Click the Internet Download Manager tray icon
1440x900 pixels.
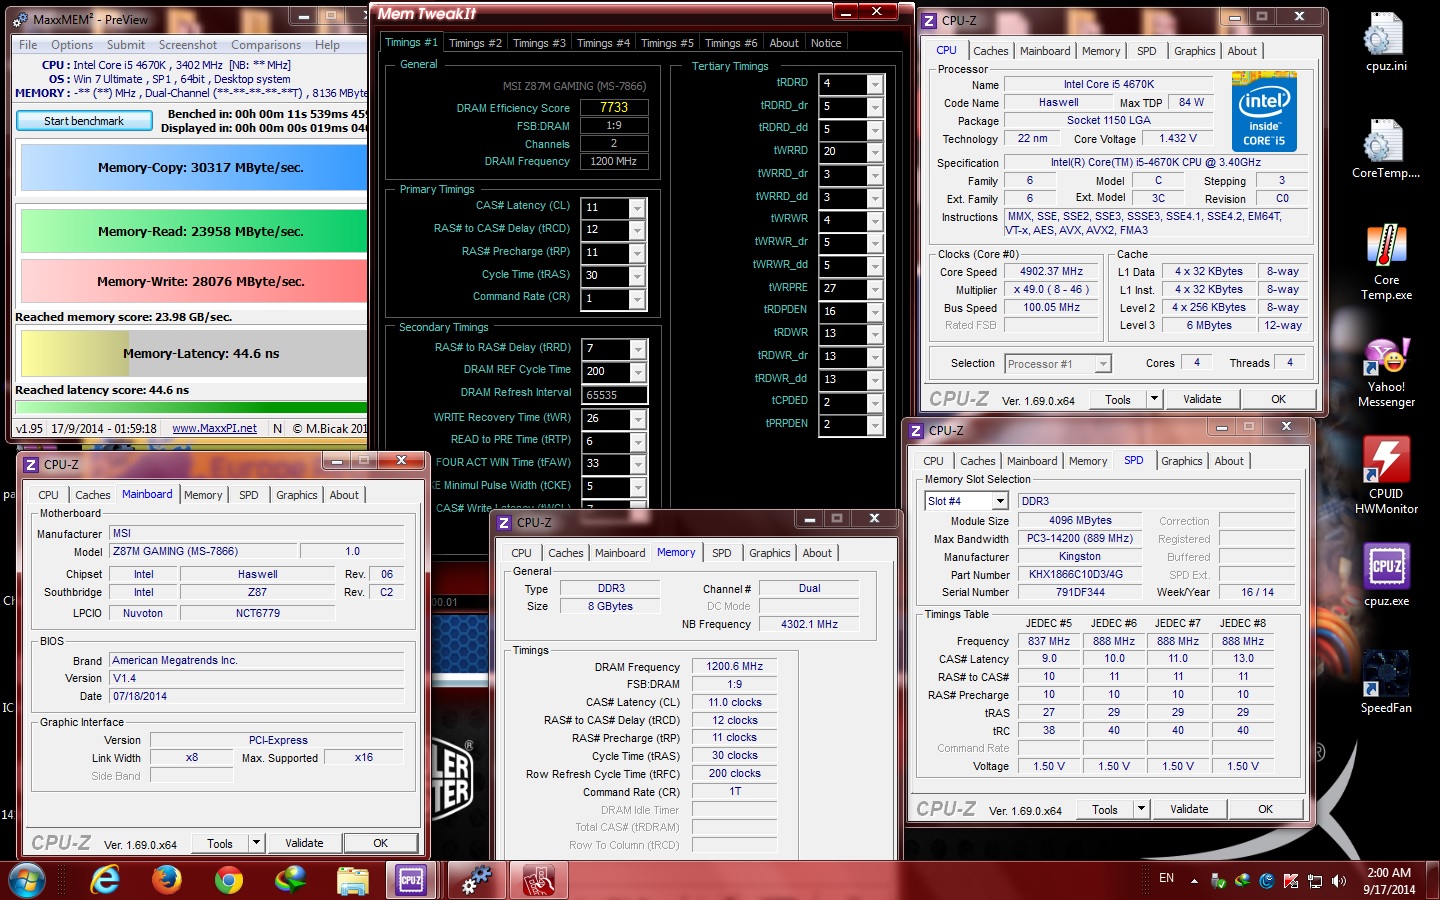(1242, 880)
